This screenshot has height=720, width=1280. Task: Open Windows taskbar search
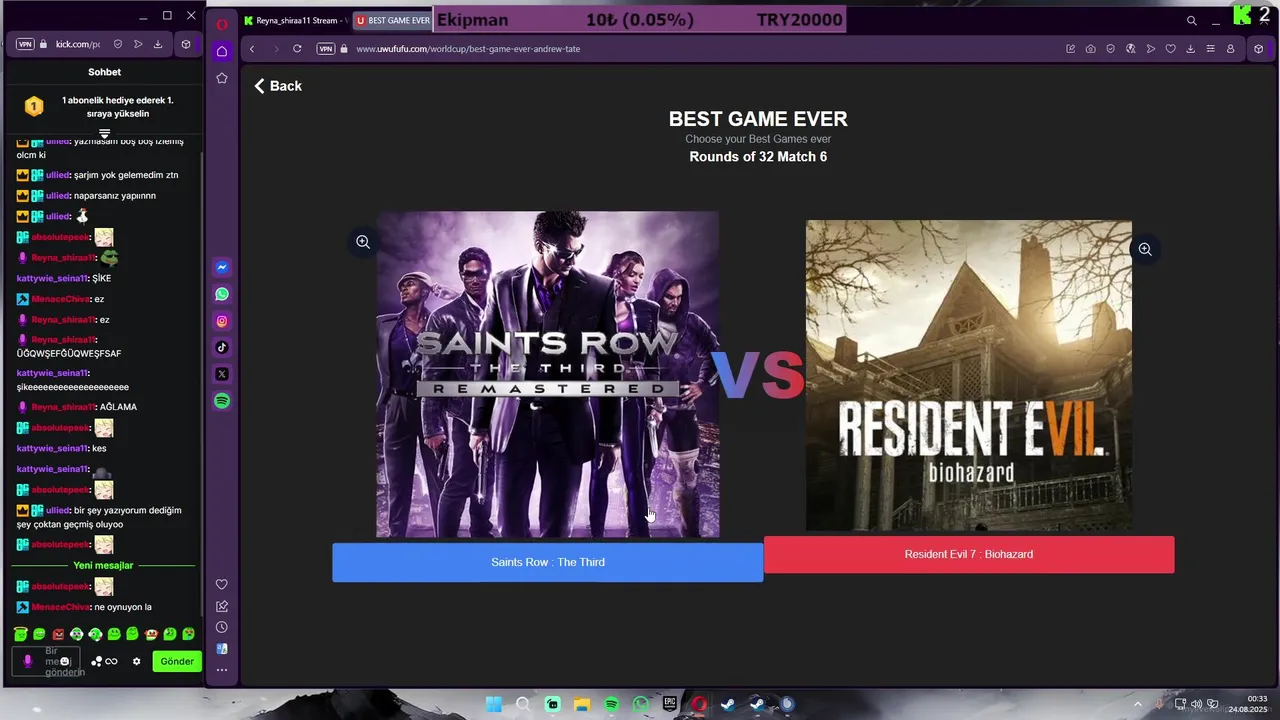[x=523, y=704]
